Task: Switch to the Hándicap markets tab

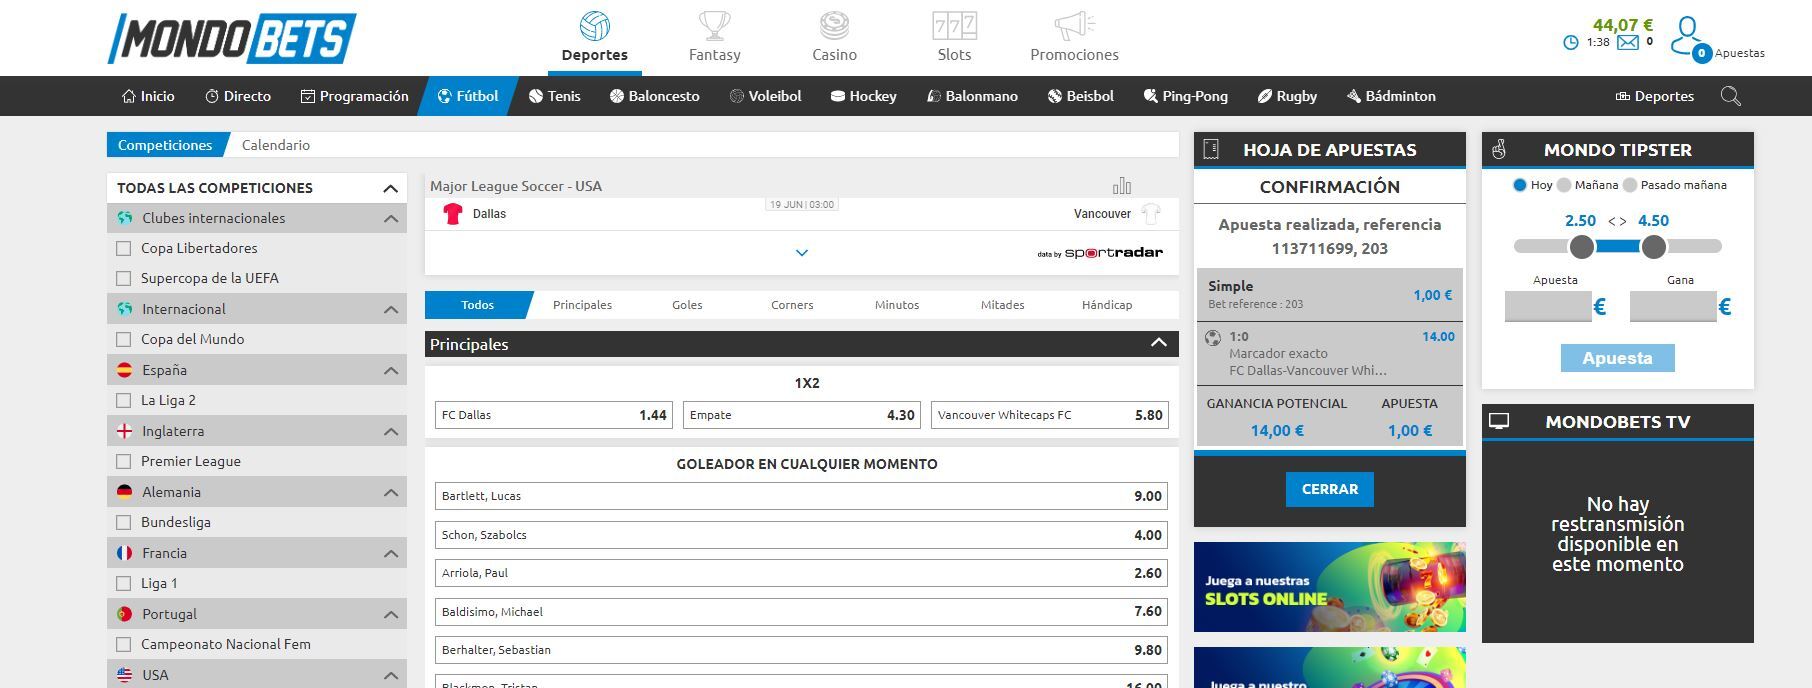Action: [x=1107, y=305]
